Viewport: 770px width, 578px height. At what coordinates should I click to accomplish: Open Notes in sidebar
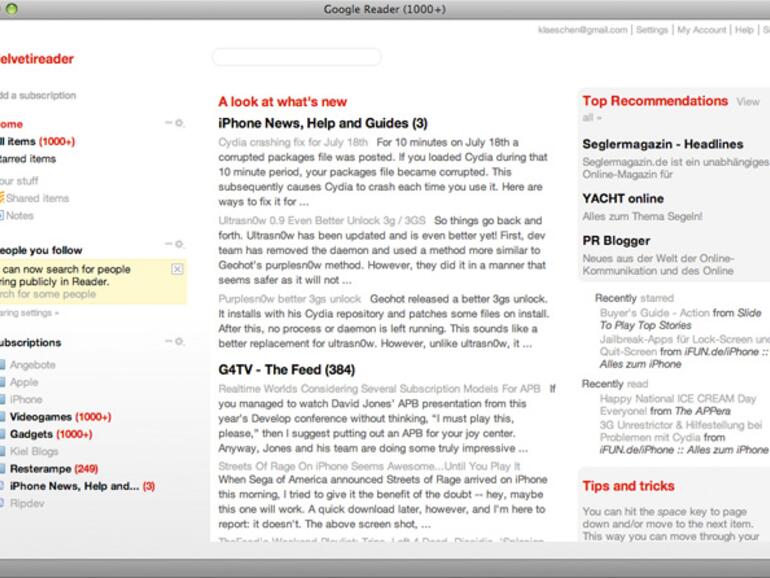[20, 216]
